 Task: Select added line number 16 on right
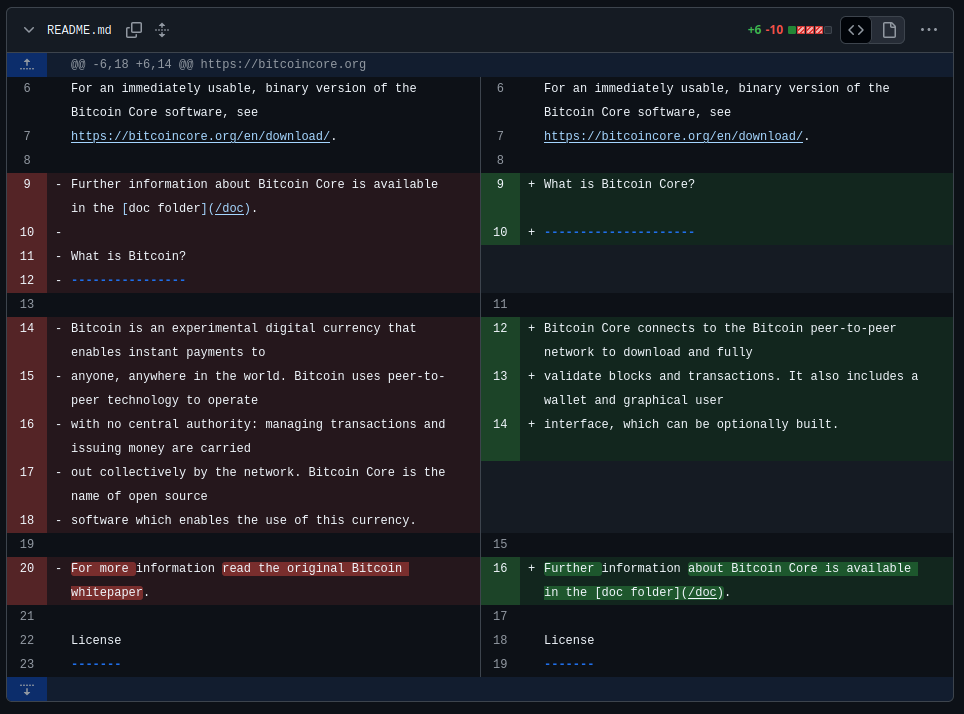point(500,568)
